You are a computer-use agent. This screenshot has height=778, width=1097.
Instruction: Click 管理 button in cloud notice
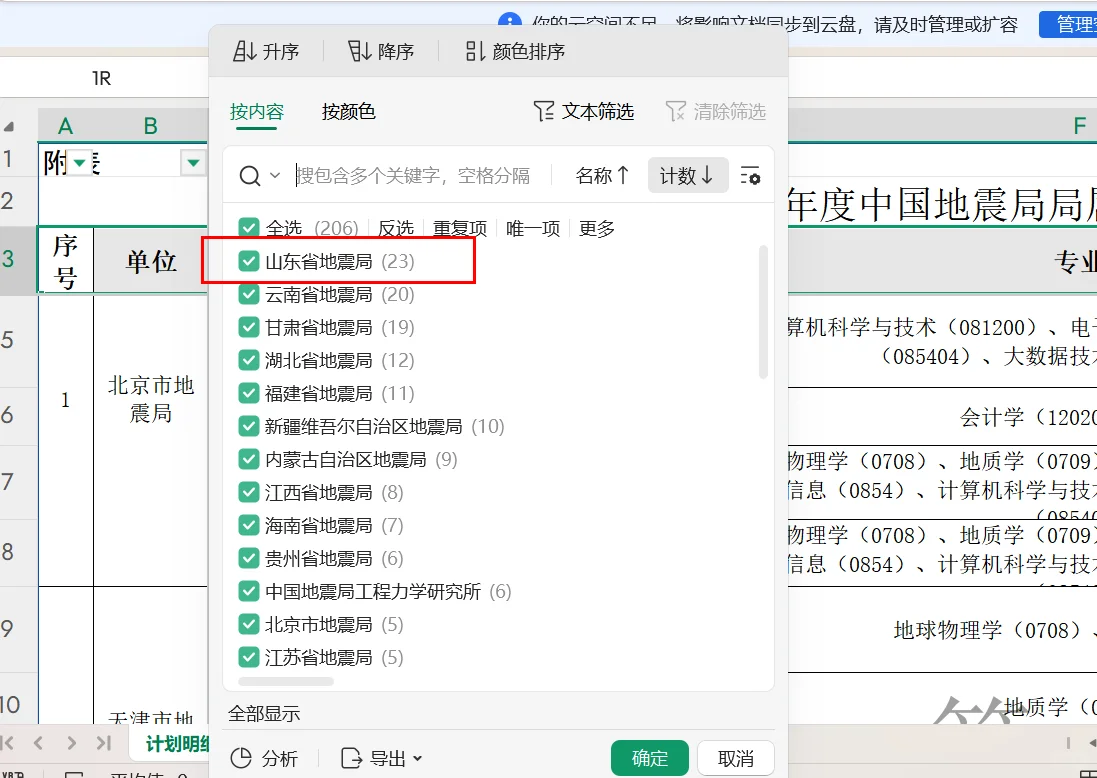pos(1068,24)
